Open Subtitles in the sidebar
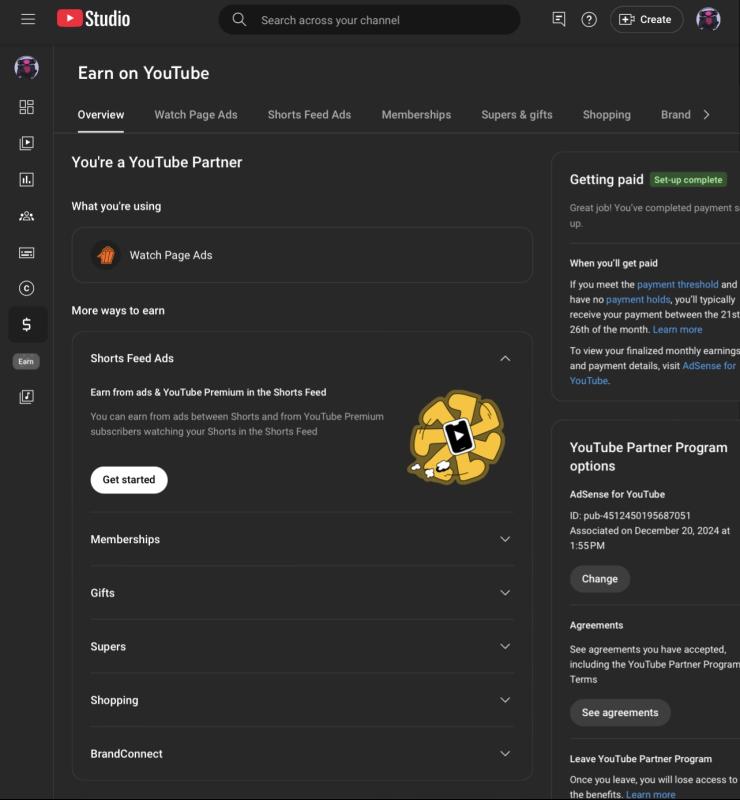This screenshot has width=740, height=800. point(27,253)
